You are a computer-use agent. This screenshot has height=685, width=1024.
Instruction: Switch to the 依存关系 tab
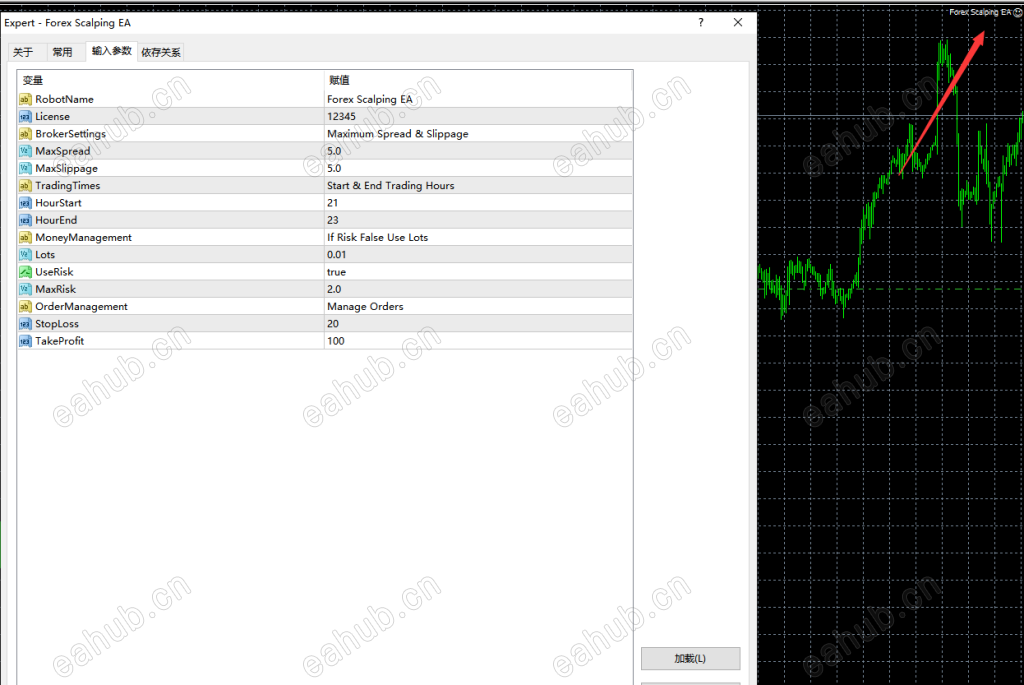(x=161, y=52)
